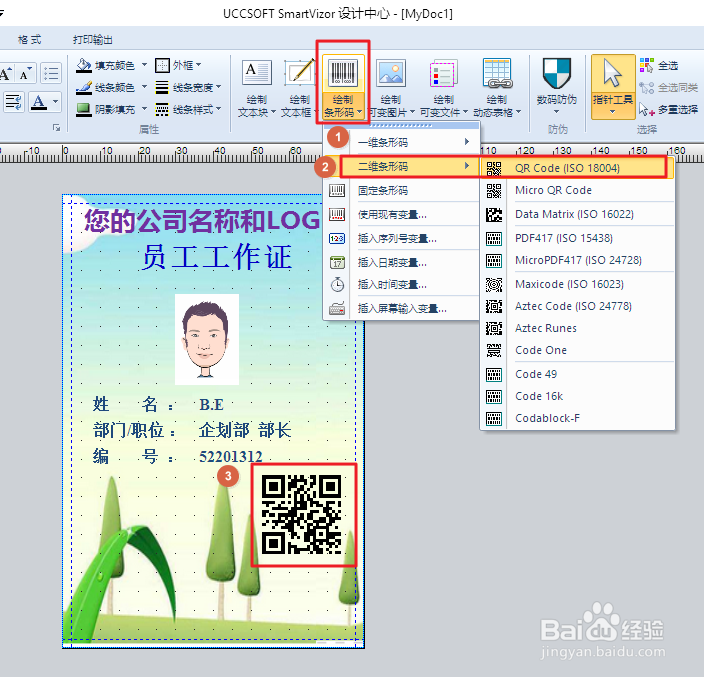Select PDF417 (ISO 15438) option

click(x=578, y=238)
